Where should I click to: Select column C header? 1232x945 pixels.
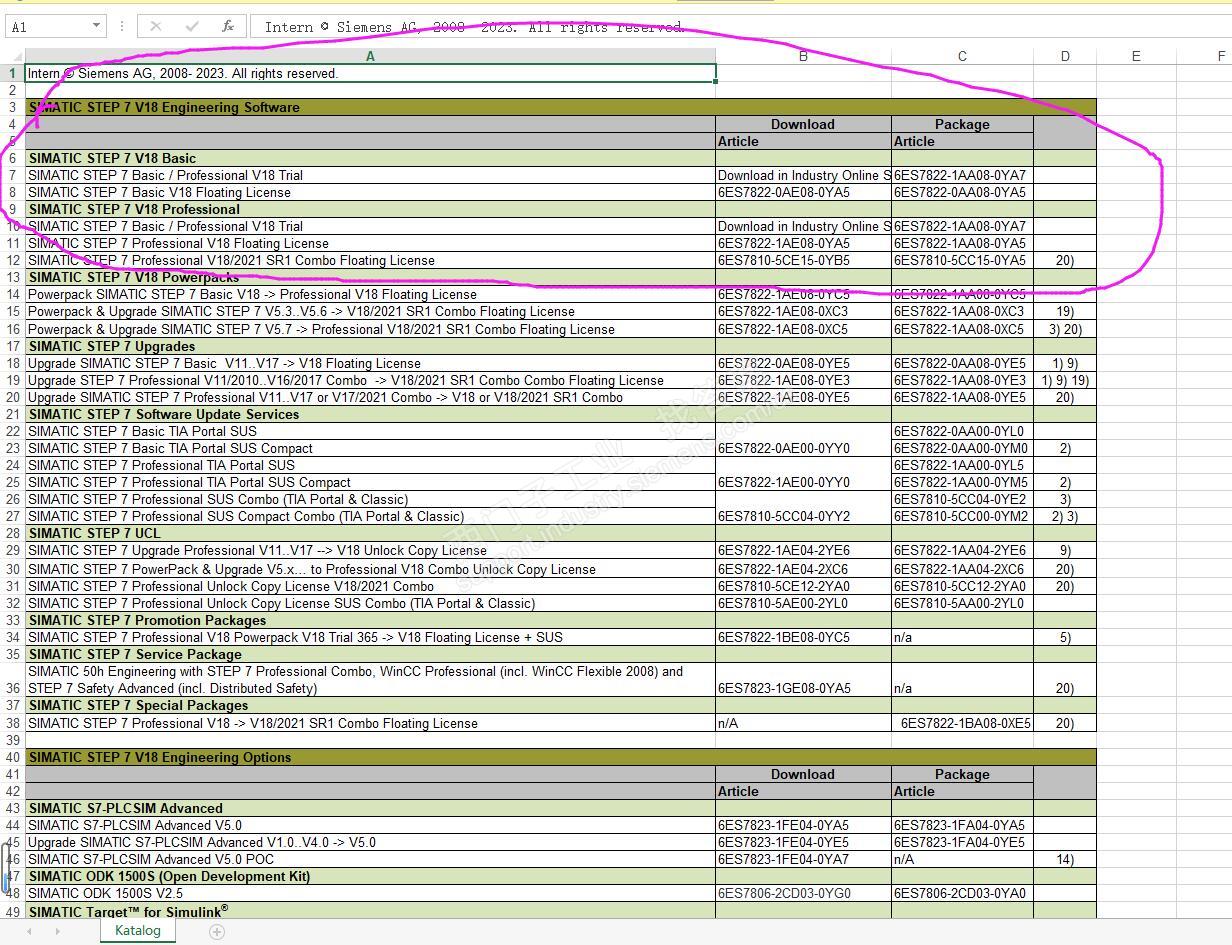coord(962,56)
